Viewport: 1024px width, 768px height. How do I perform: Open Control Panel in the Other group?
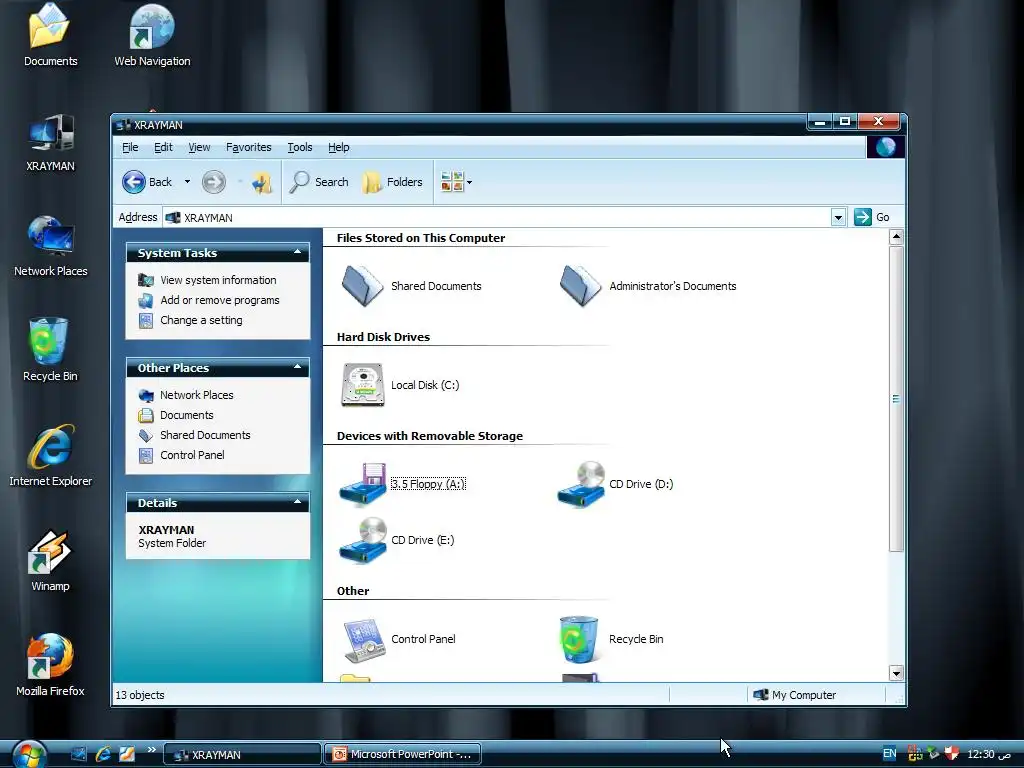363,639
